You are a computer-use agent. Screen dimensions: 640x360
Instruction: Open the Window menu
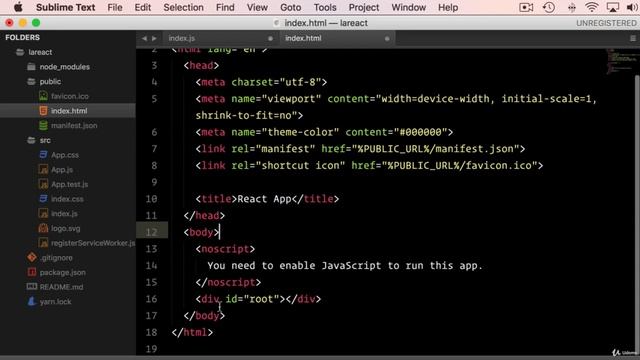click(409, 7)
